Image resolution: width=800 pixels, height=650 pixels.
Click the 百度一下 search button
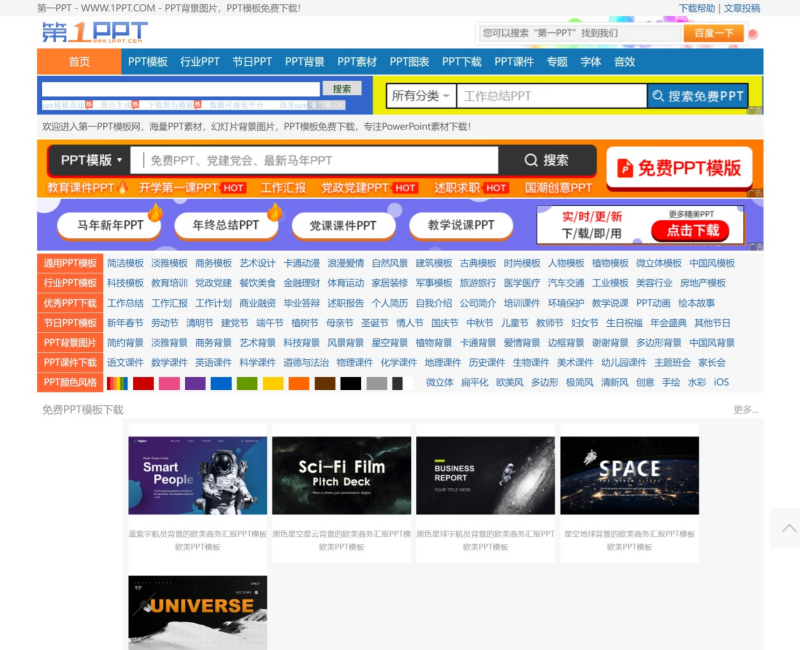click(714, 33)
